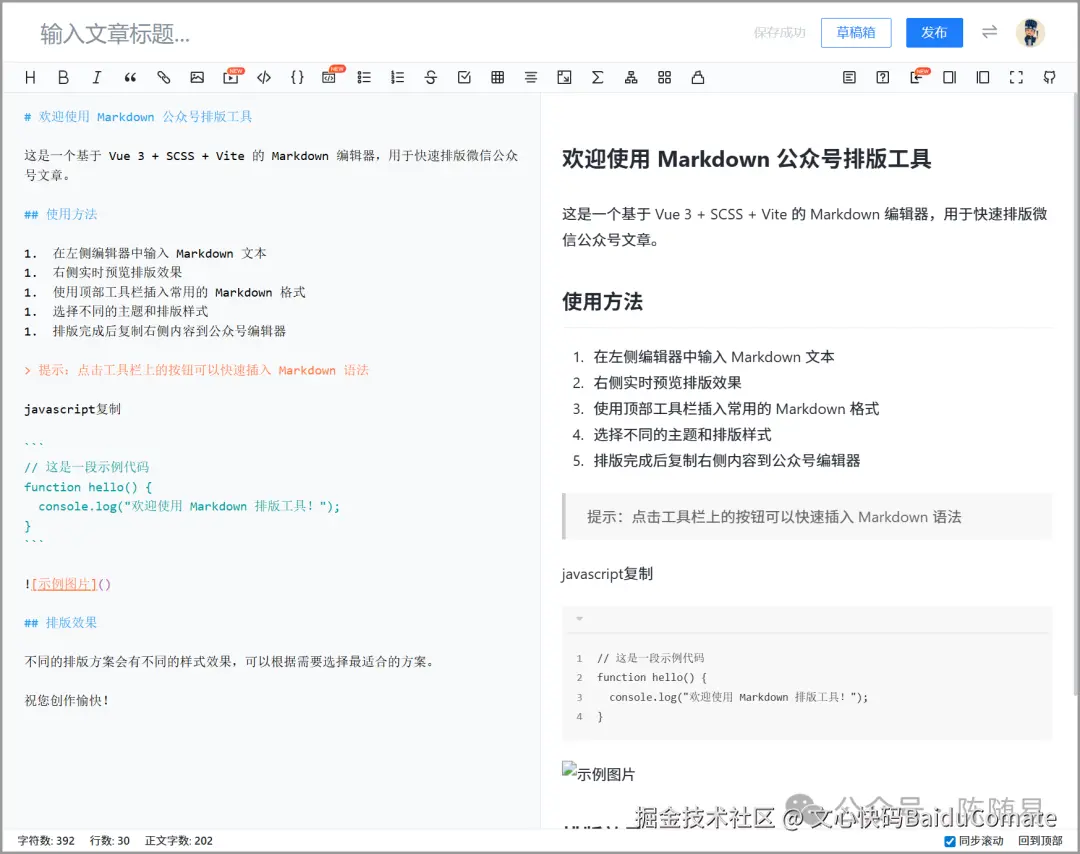Image resolution: width=1080 pixels, height=854 pixels.
Task: Click the 字符数: 392 status text
Action: pyautogui.click(x=46, y=841)
